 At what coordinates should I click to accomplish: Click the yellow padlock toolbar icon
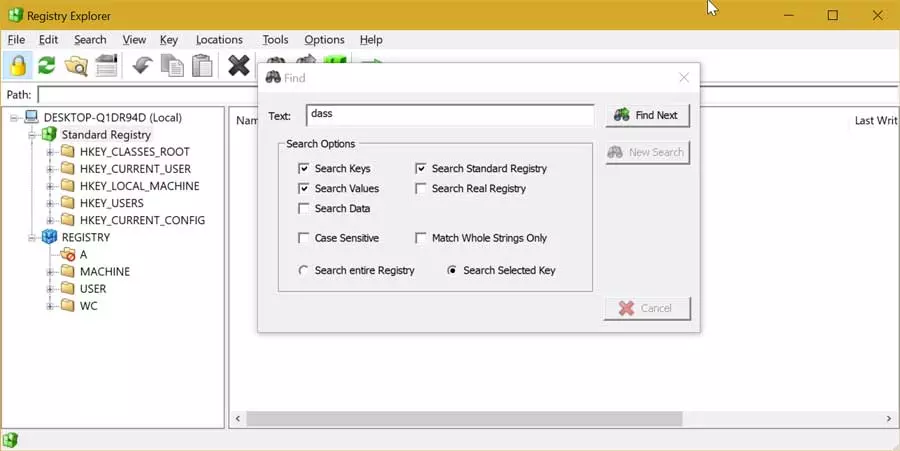click(18, 65)
